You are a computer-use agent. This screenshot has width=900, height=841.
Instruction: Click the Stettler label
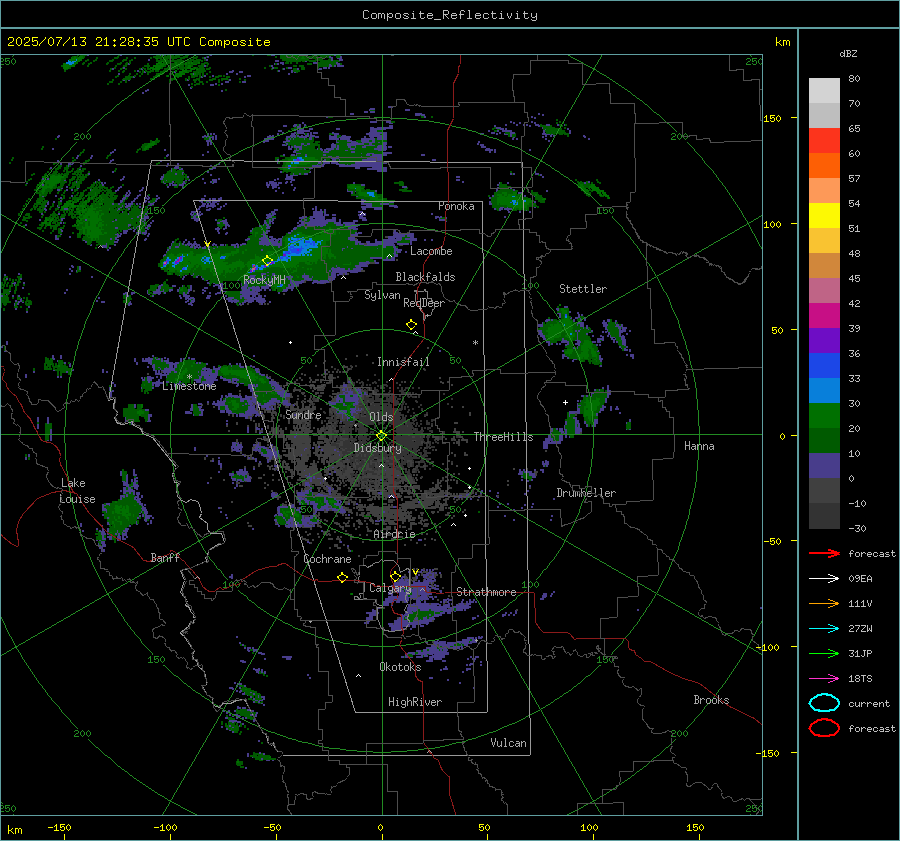pos(583,289)
